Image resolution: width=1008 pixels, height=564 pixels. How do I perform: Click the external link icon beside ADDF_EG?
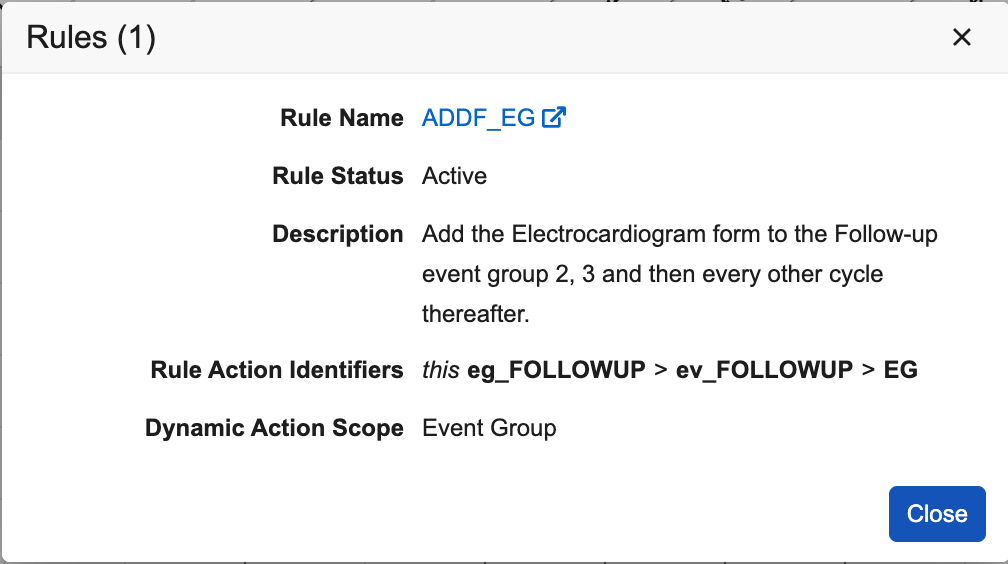pyautogui.click(x=554, y=118)
